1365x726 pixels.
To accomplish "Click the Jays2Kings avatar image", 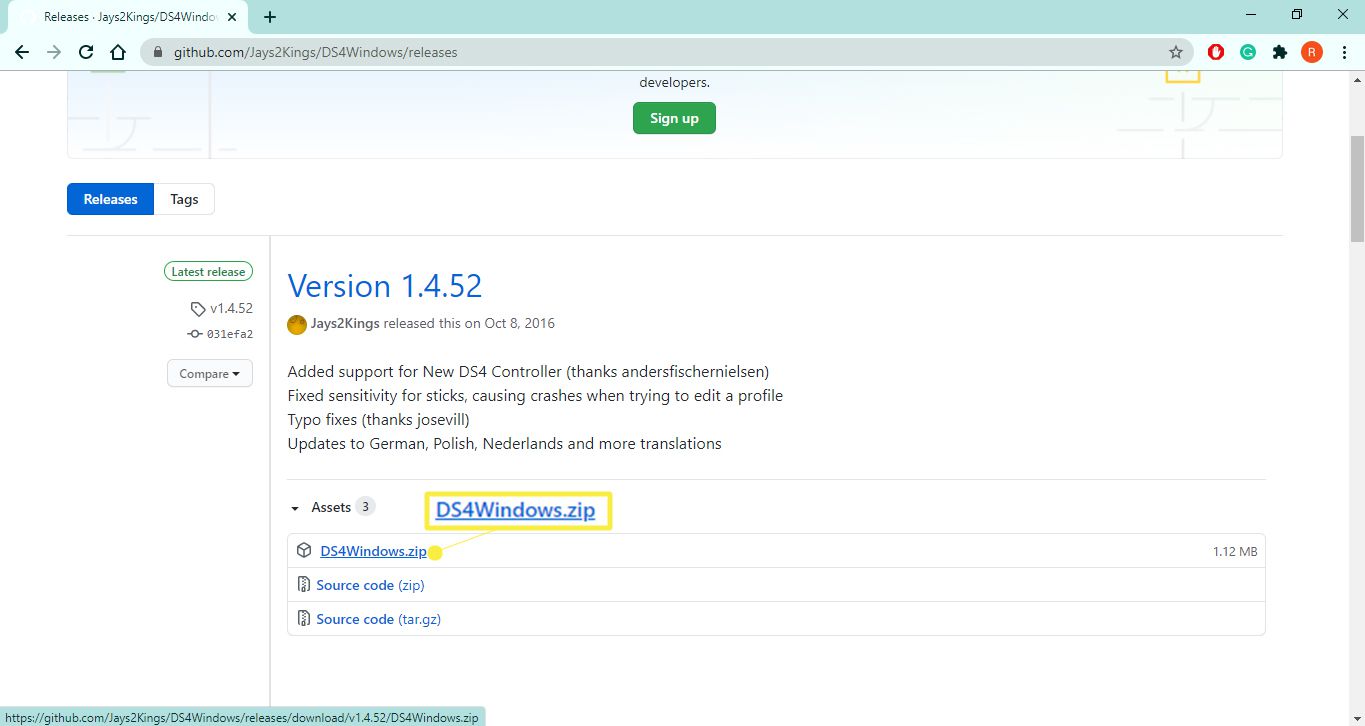I will 297,324.
